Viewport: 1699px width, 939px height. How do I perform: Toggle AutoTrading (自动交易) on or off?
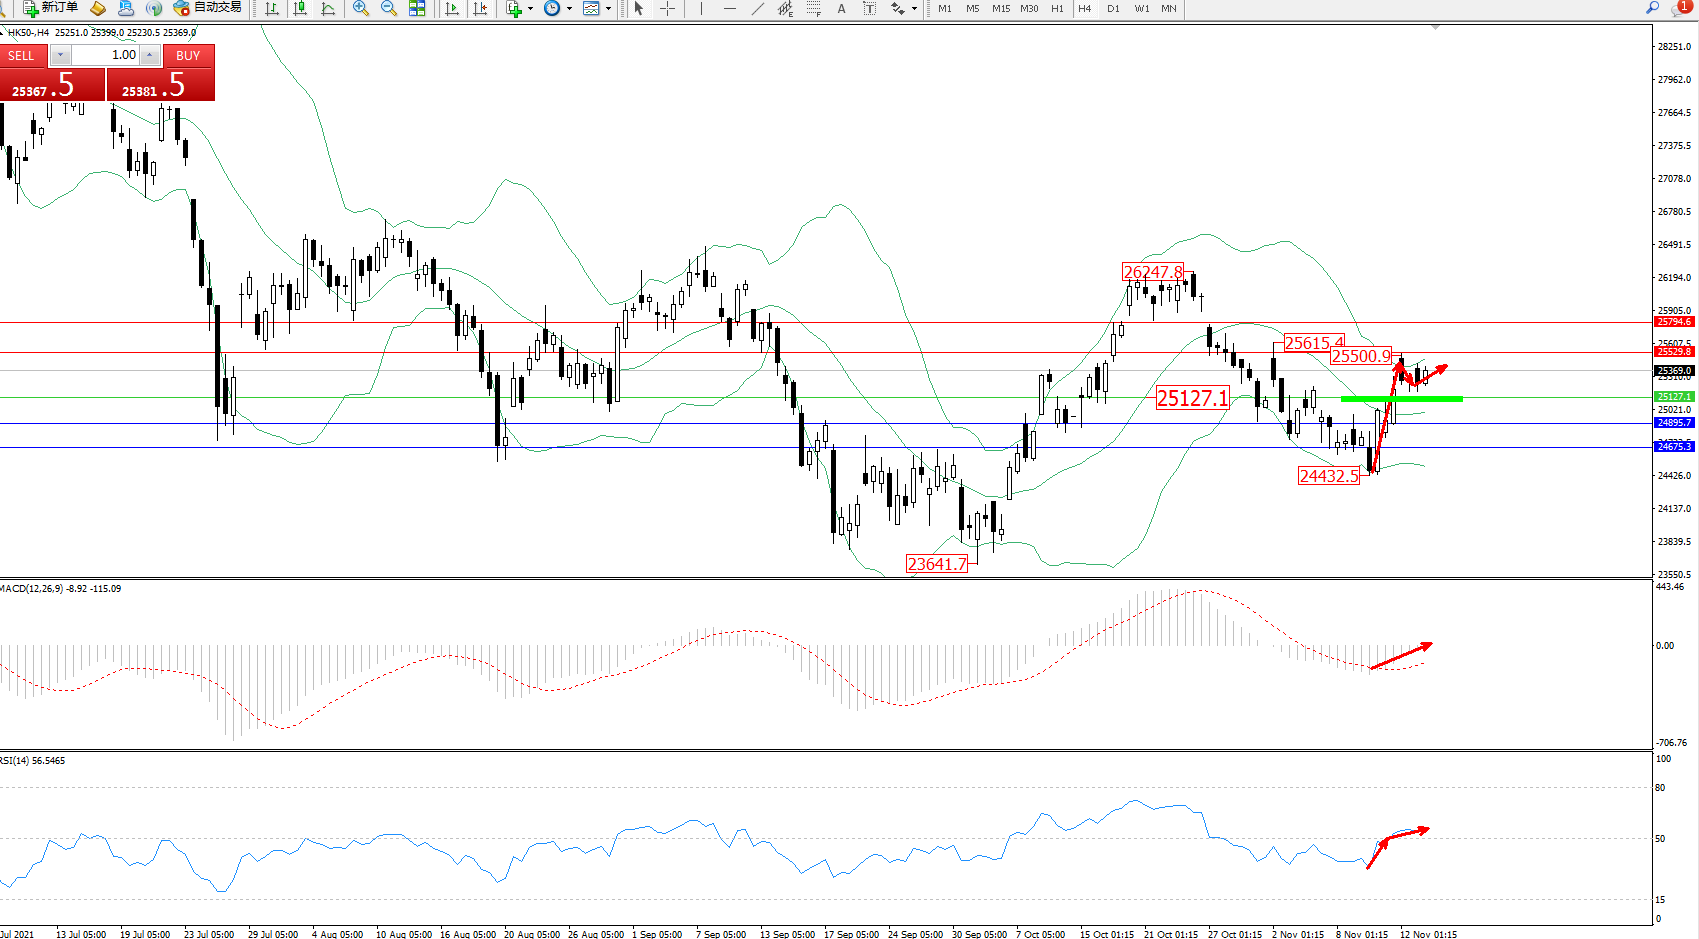[207, 8]
